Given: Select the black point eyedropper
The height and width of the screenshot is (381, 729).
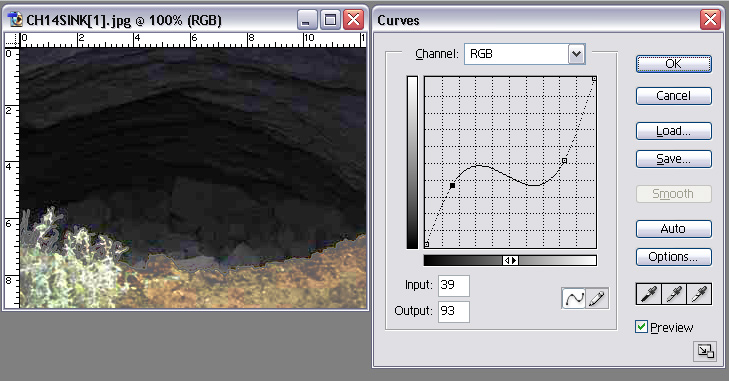Looking at the screenshot, I should [648, 294].
